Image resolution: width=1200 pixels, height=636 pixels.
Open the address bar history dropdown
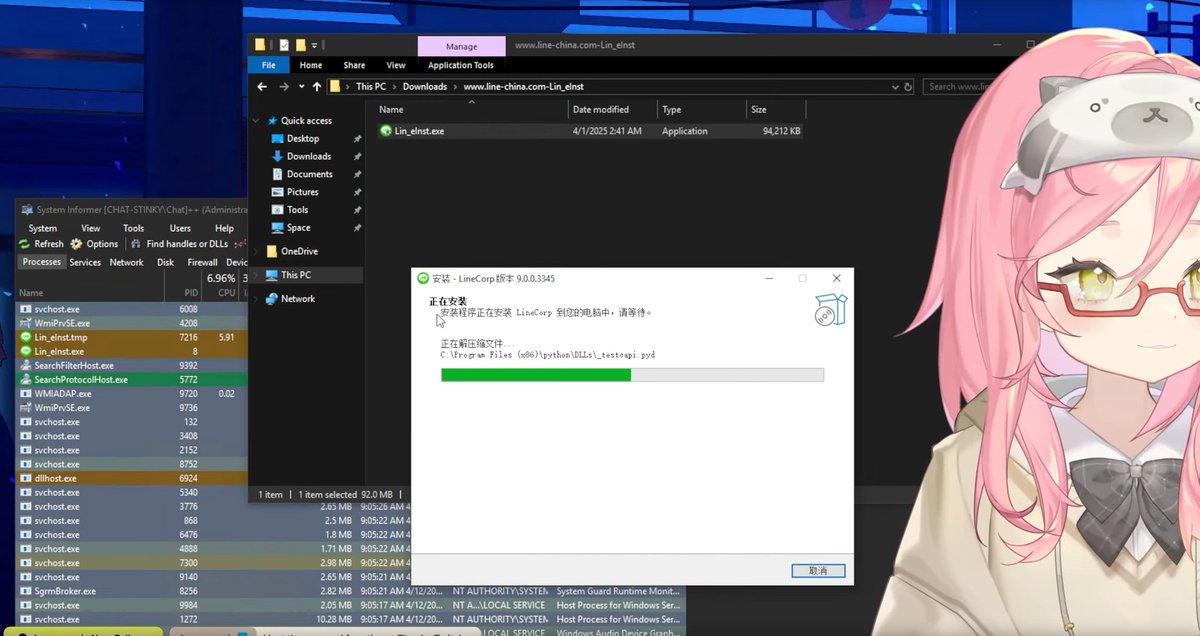point(893,87)
